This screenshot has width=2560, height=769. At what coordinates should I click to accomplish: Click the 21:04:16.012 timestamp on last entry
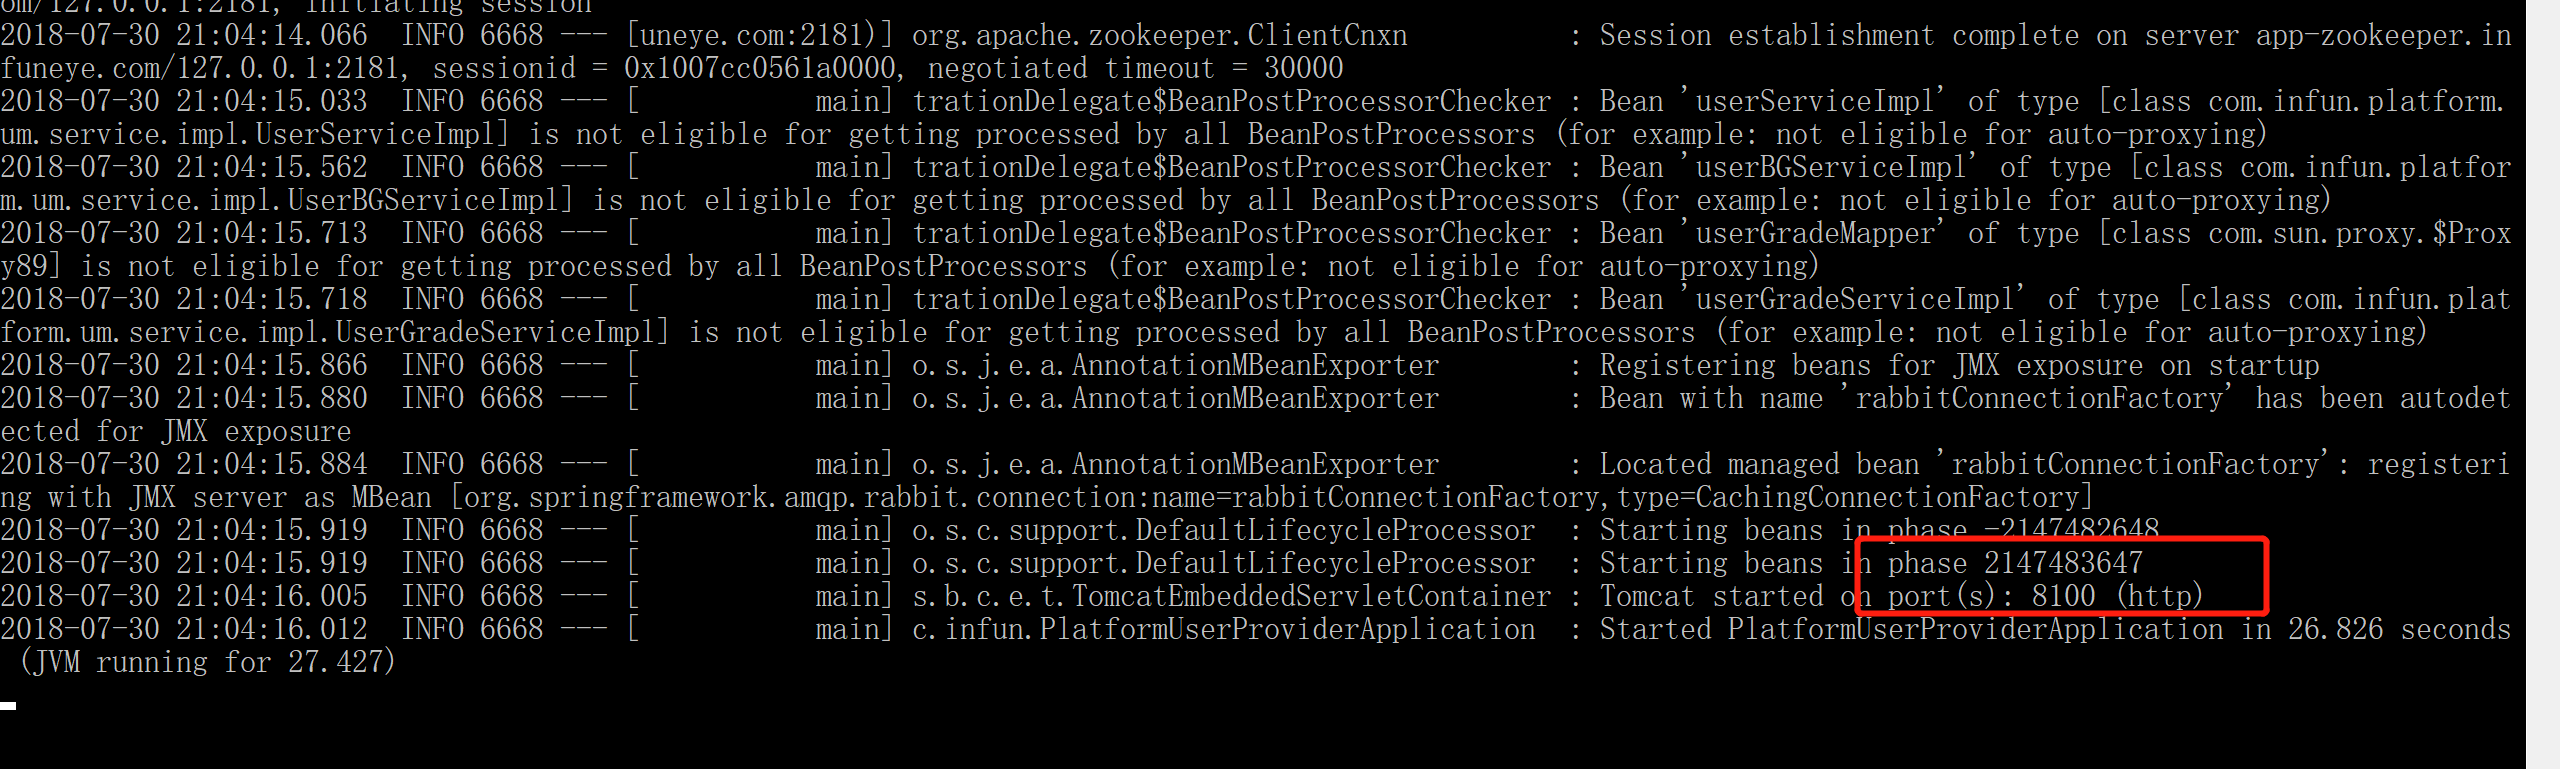click(x=272, y=630)
